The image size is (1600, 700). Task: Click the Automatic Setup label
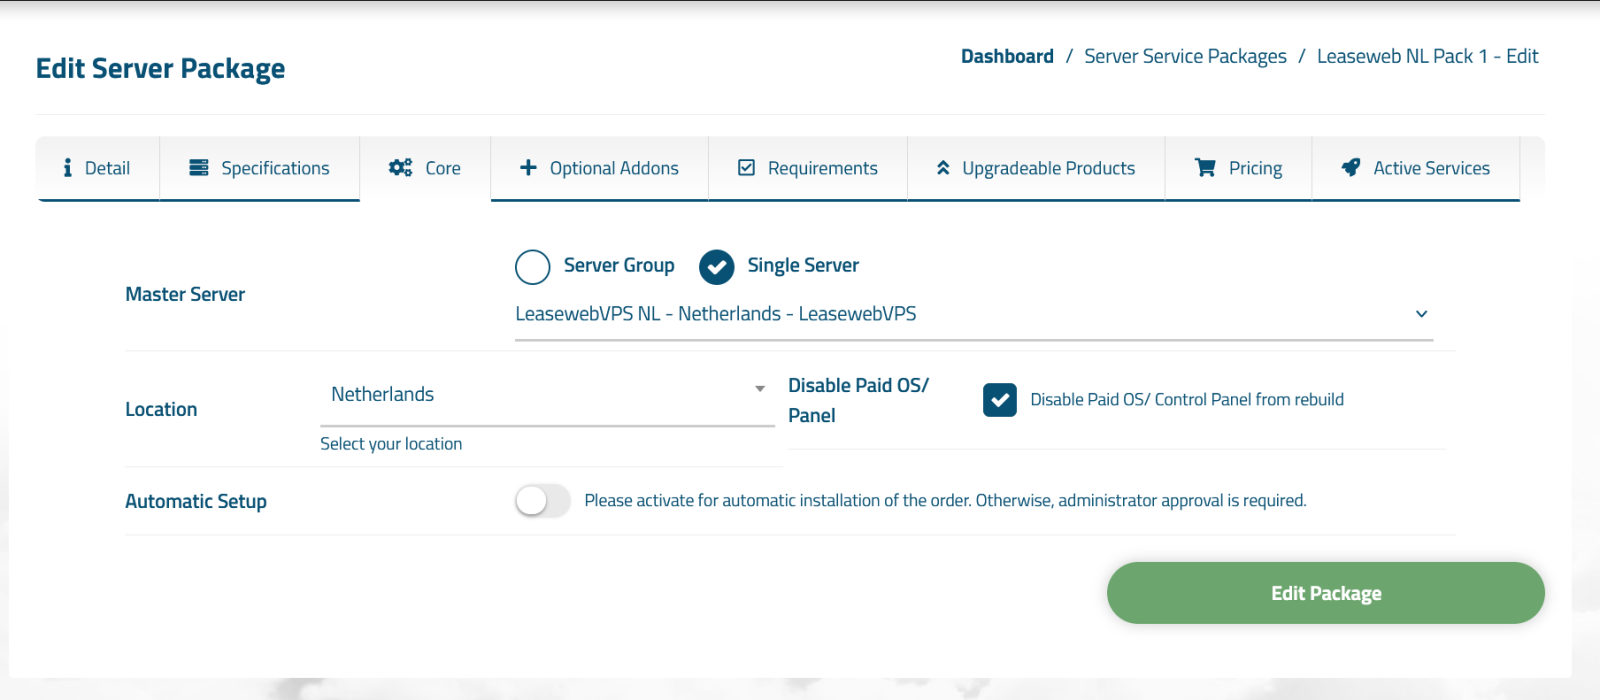tap(196, 501)
